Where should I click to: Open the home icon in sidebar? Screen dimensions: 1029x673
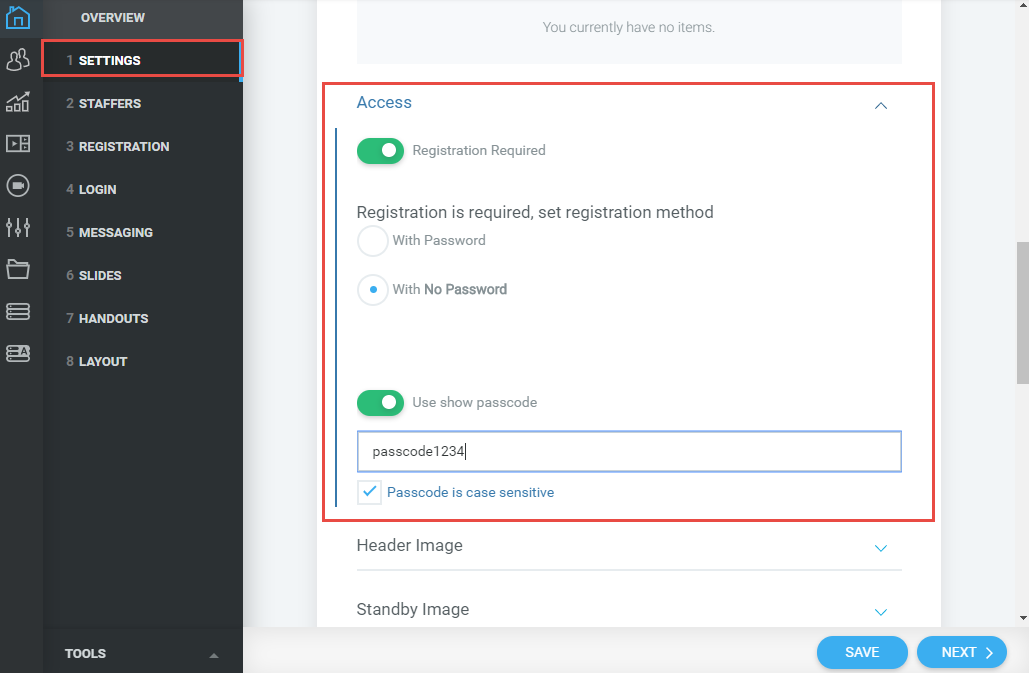click(x=18, y=17)
